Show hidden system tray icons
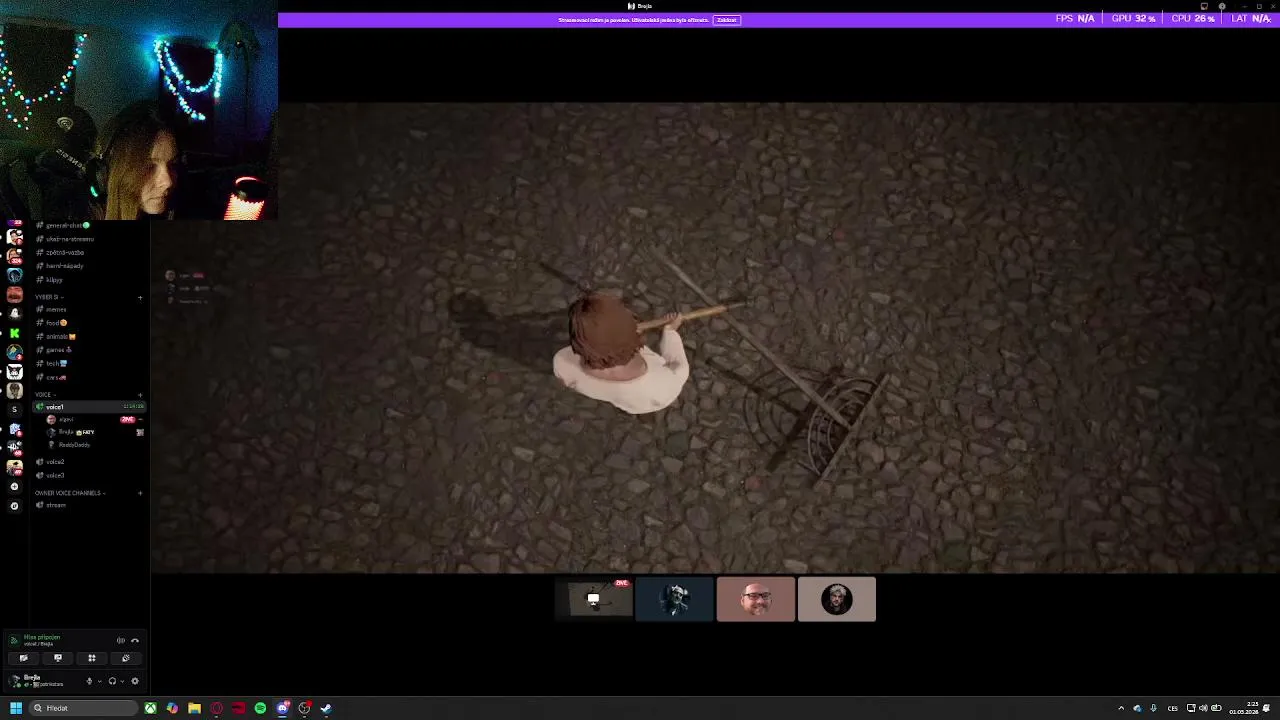Image resolution: width=1280 pixels, height=720 pixels. point(1121,708)
